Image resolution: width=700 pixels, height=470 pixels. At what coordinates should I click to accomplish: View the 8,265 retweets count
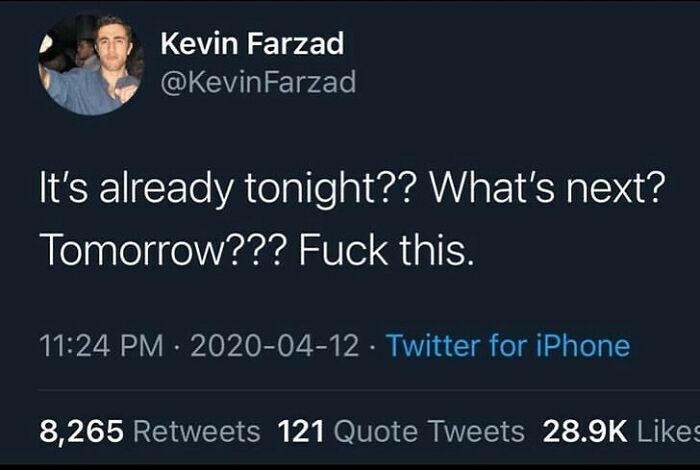coord(81,432)
